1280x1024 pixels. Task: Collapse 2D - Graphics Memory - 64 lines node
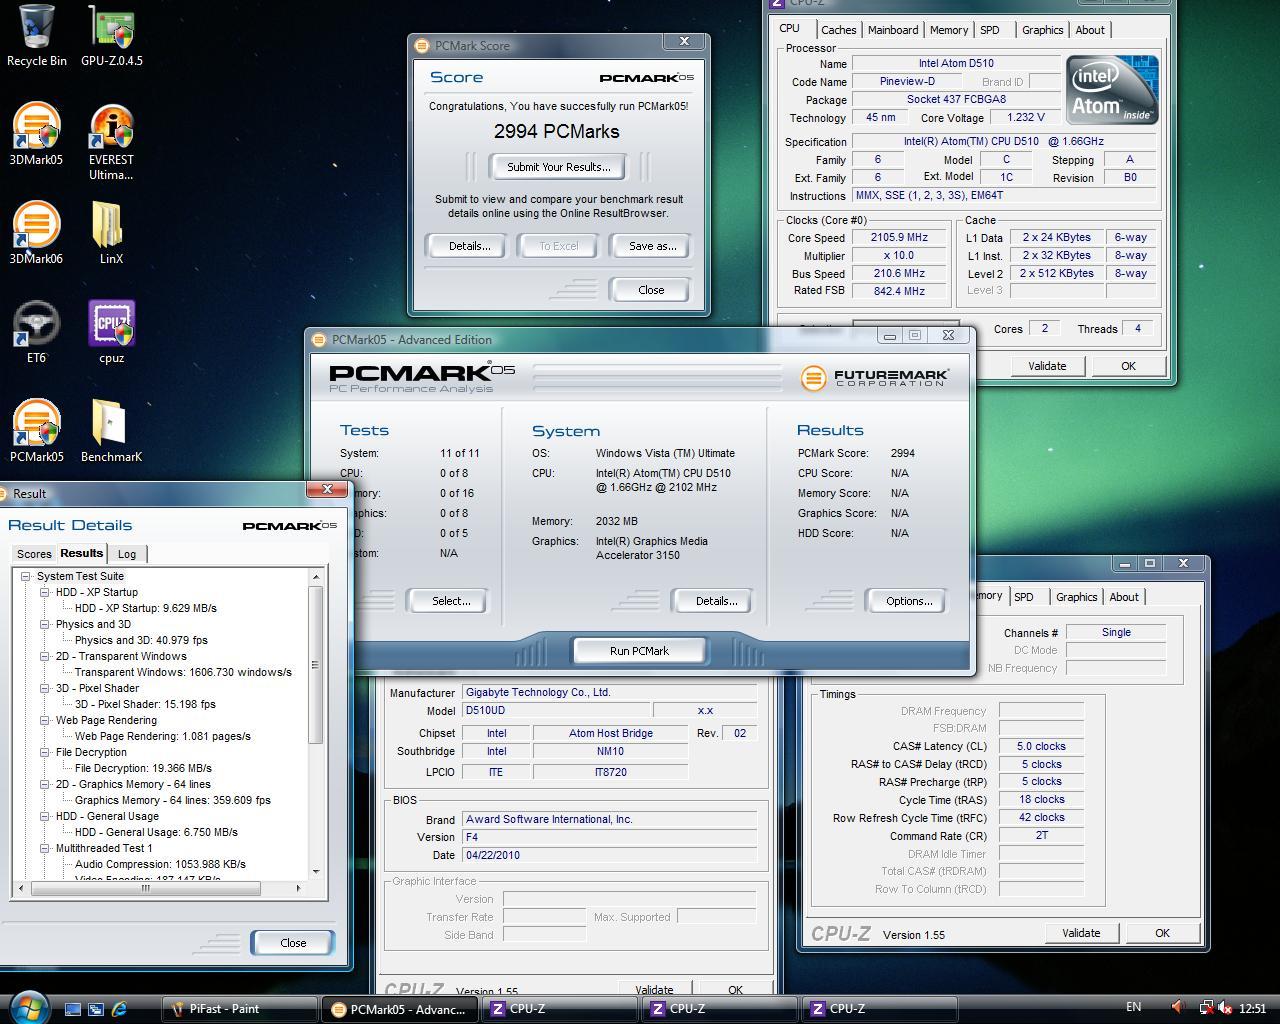point(44,784)
